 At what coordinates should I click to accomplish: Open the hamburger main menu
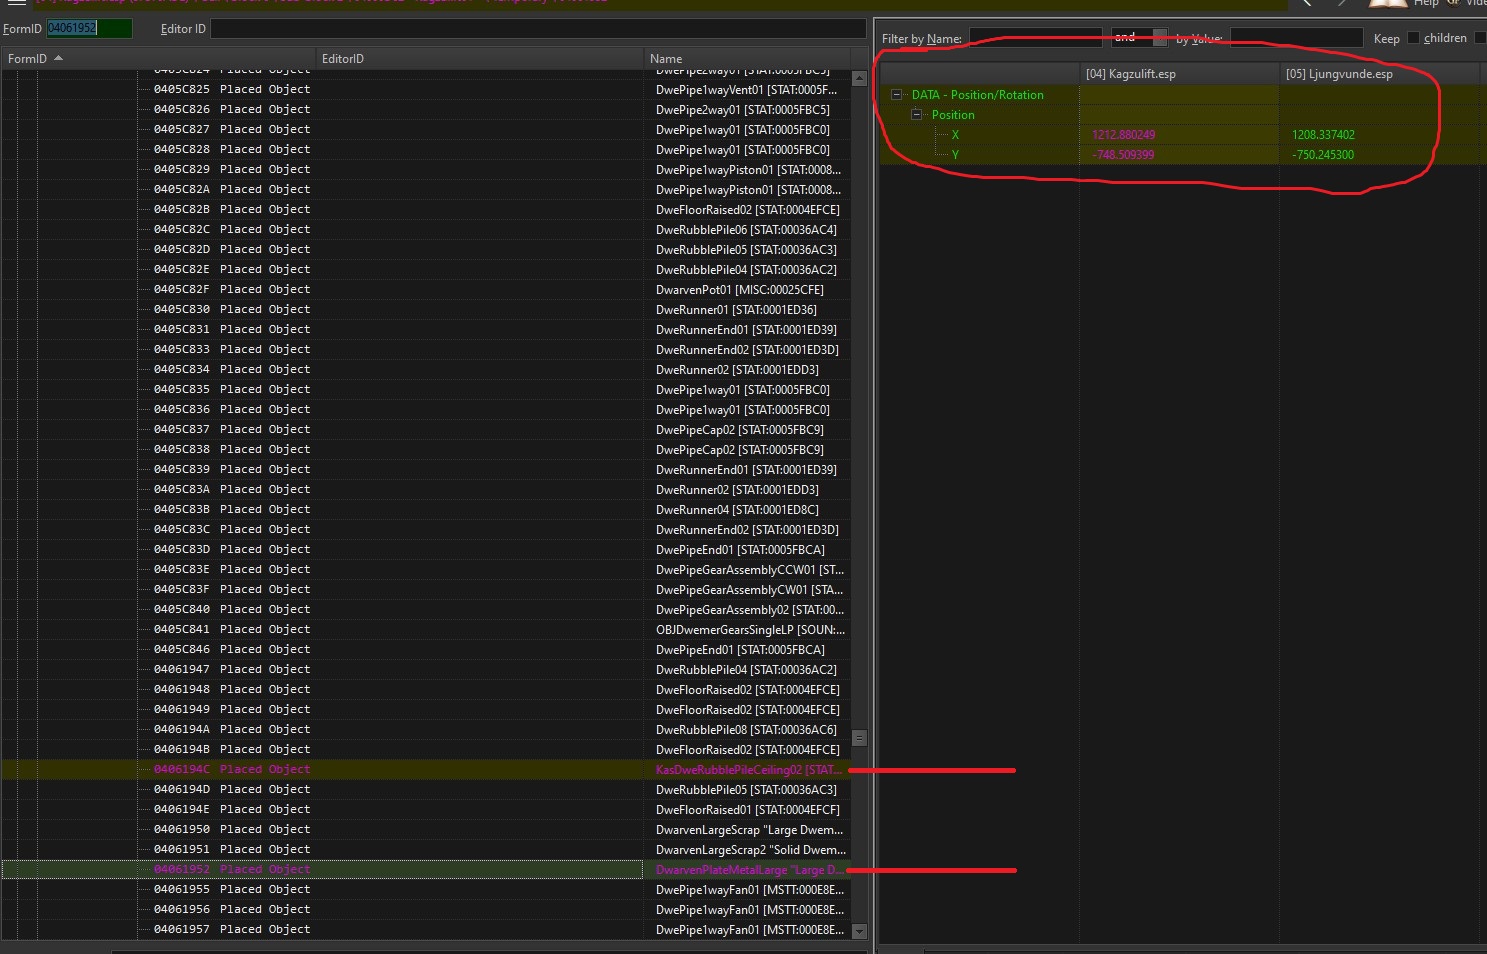point(17,3)
